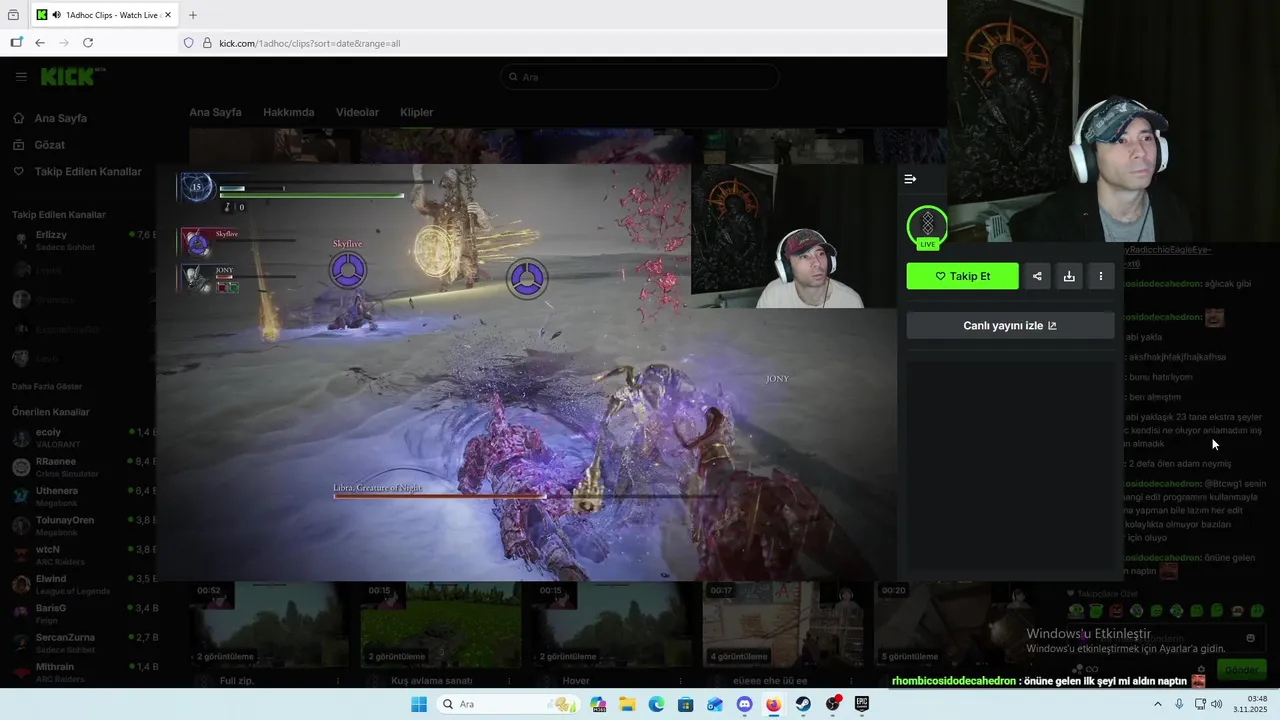Show site security info via padlock icon
Image resolution: width=1280 pixels, height=720 pixels.
(207, 43)
